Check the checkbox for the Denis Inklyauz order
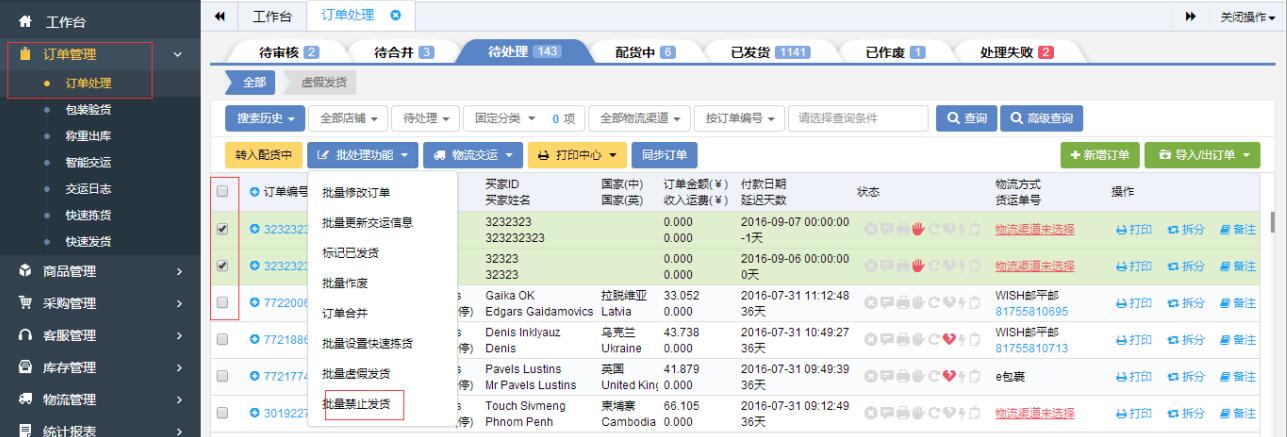This screenshot has width=1287, height=437. (222, 339)
